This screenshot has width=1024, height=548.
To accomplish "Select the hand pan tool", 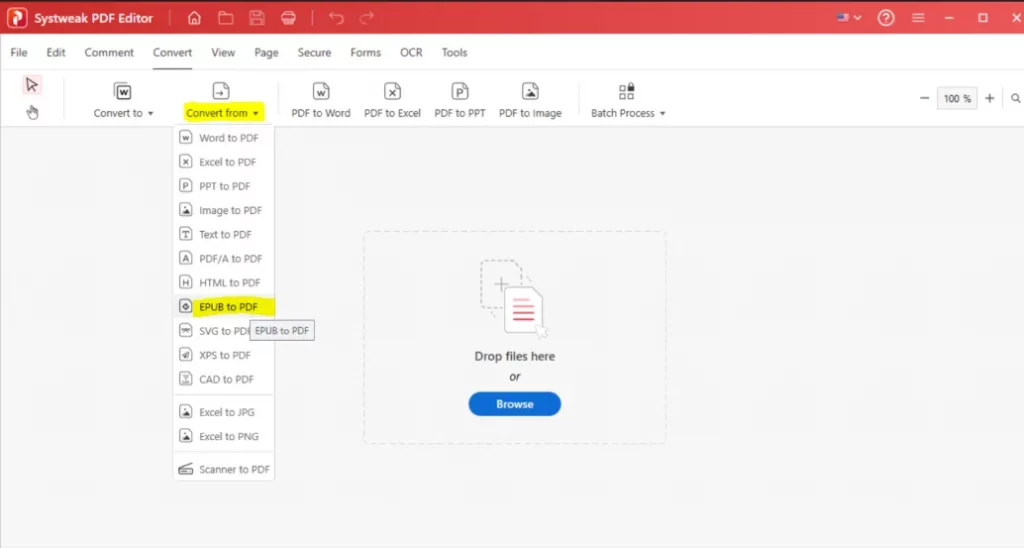I will point(32,112).
